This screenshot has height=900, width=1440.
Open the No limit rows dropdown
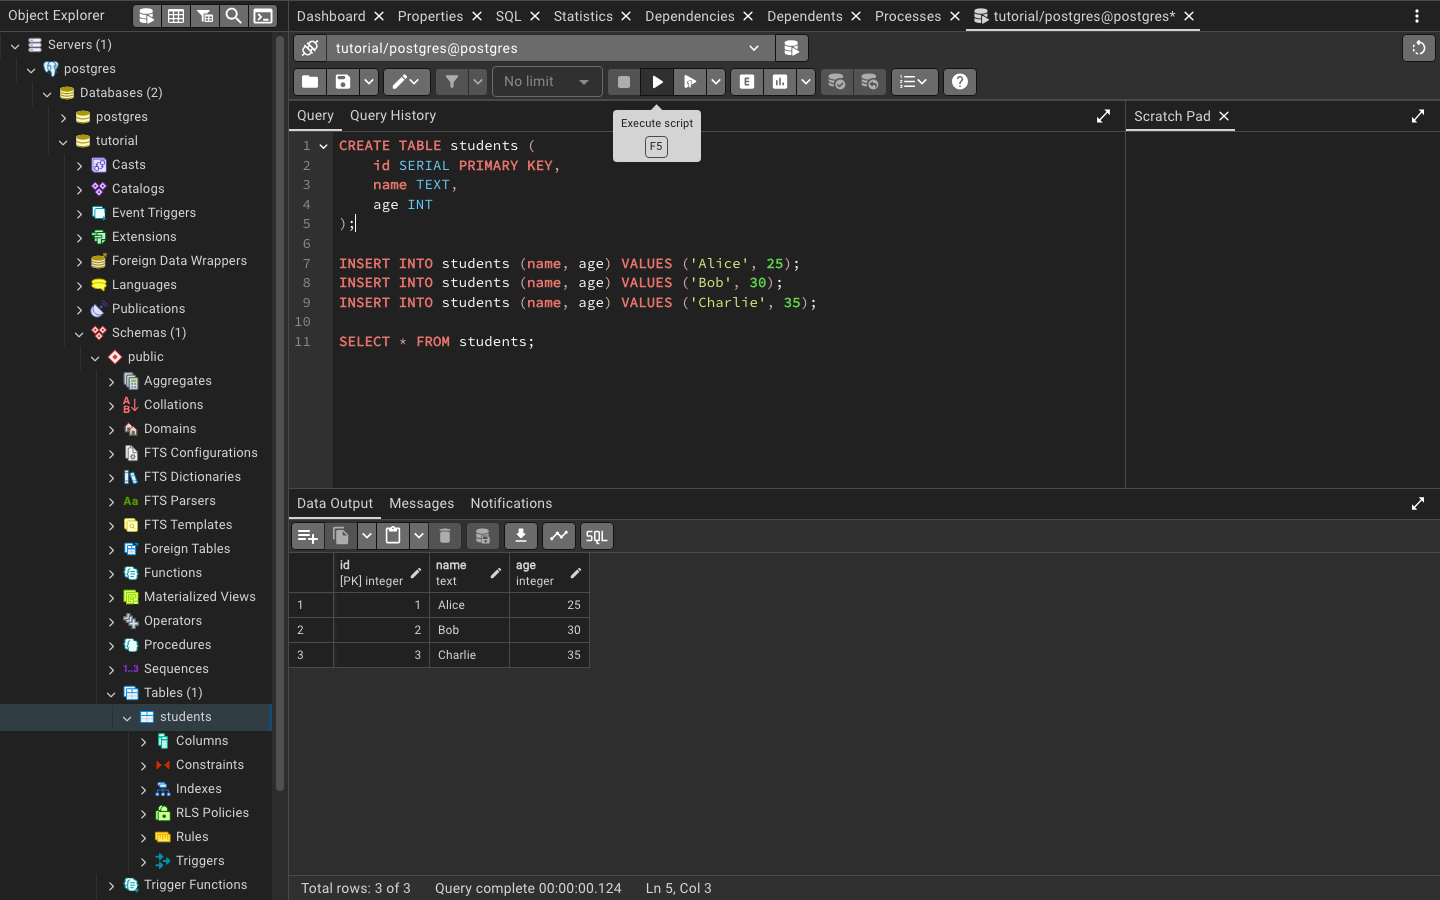(547, 82)
